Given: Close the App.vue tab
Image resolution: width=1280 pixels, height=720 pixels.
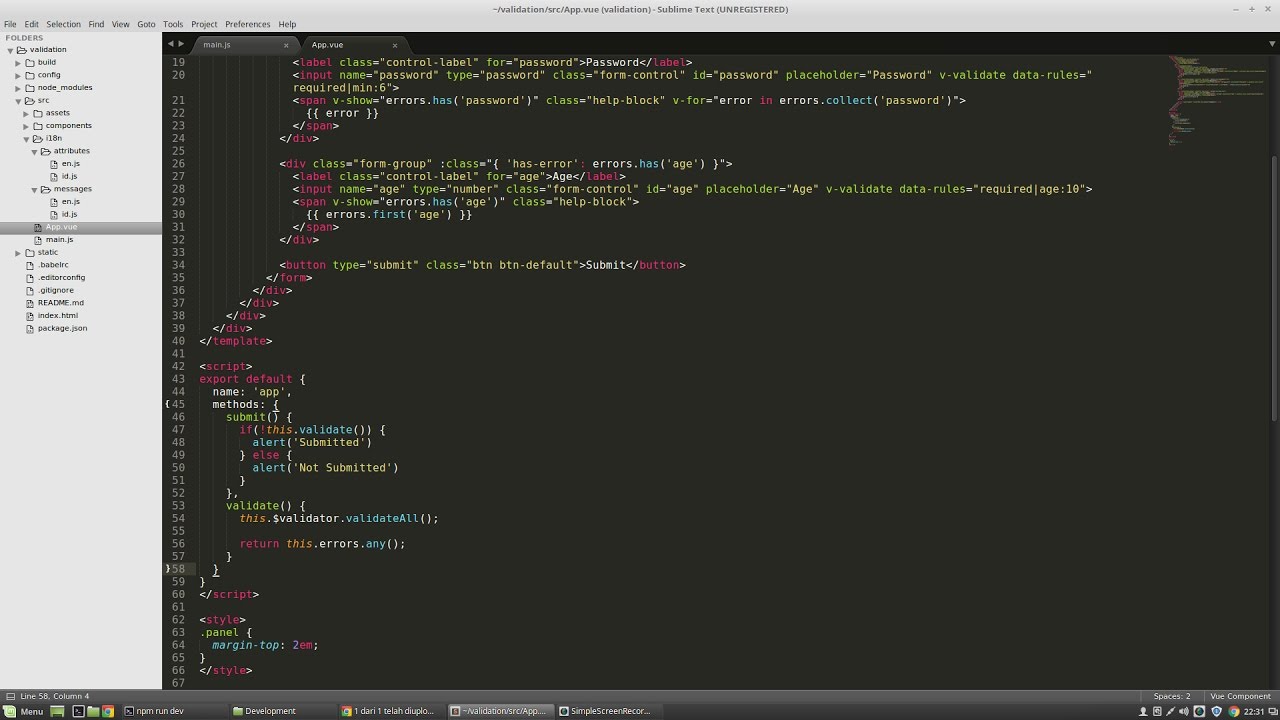Looking at the screenshot, I should click(x=395, y=45).
